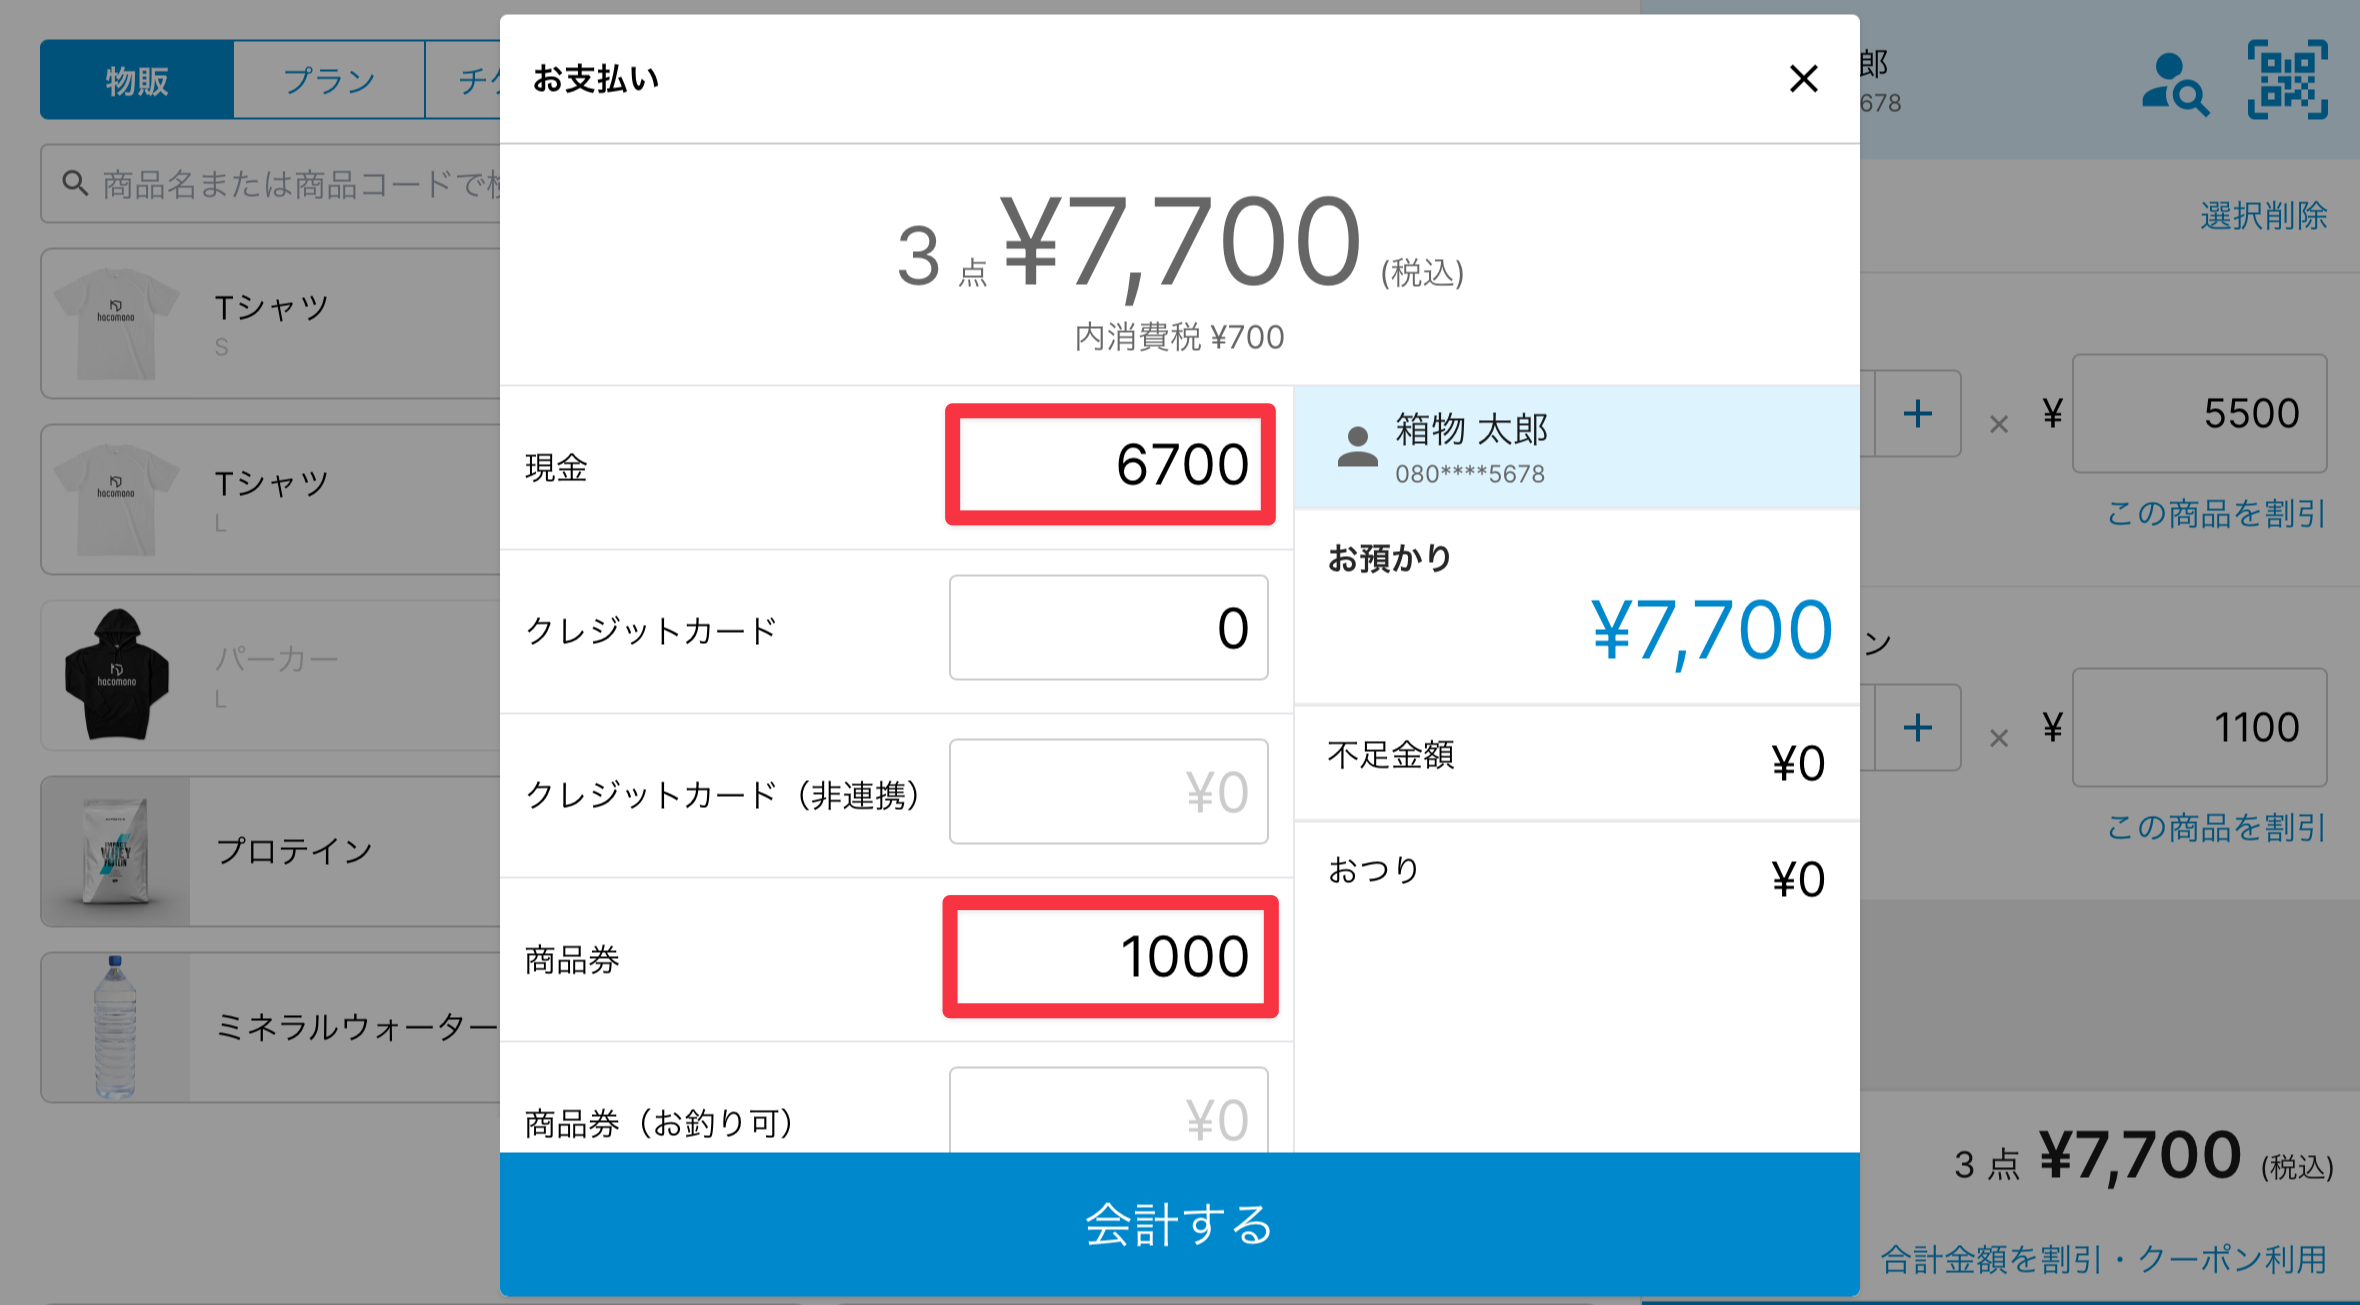Click the 箱物 太郎 customer avatar icon
The width and height of the screenshot is (2360, 1305).
(x=1357, y=447)
